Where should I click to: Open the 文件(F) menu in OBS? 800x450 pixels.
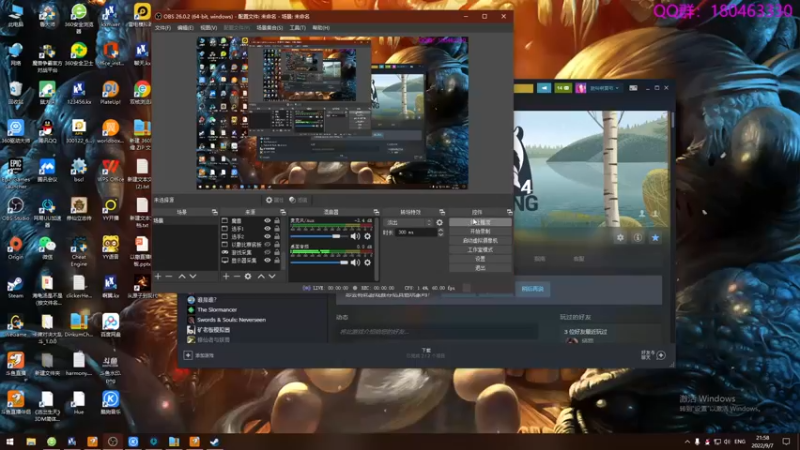tap(162, 28)
